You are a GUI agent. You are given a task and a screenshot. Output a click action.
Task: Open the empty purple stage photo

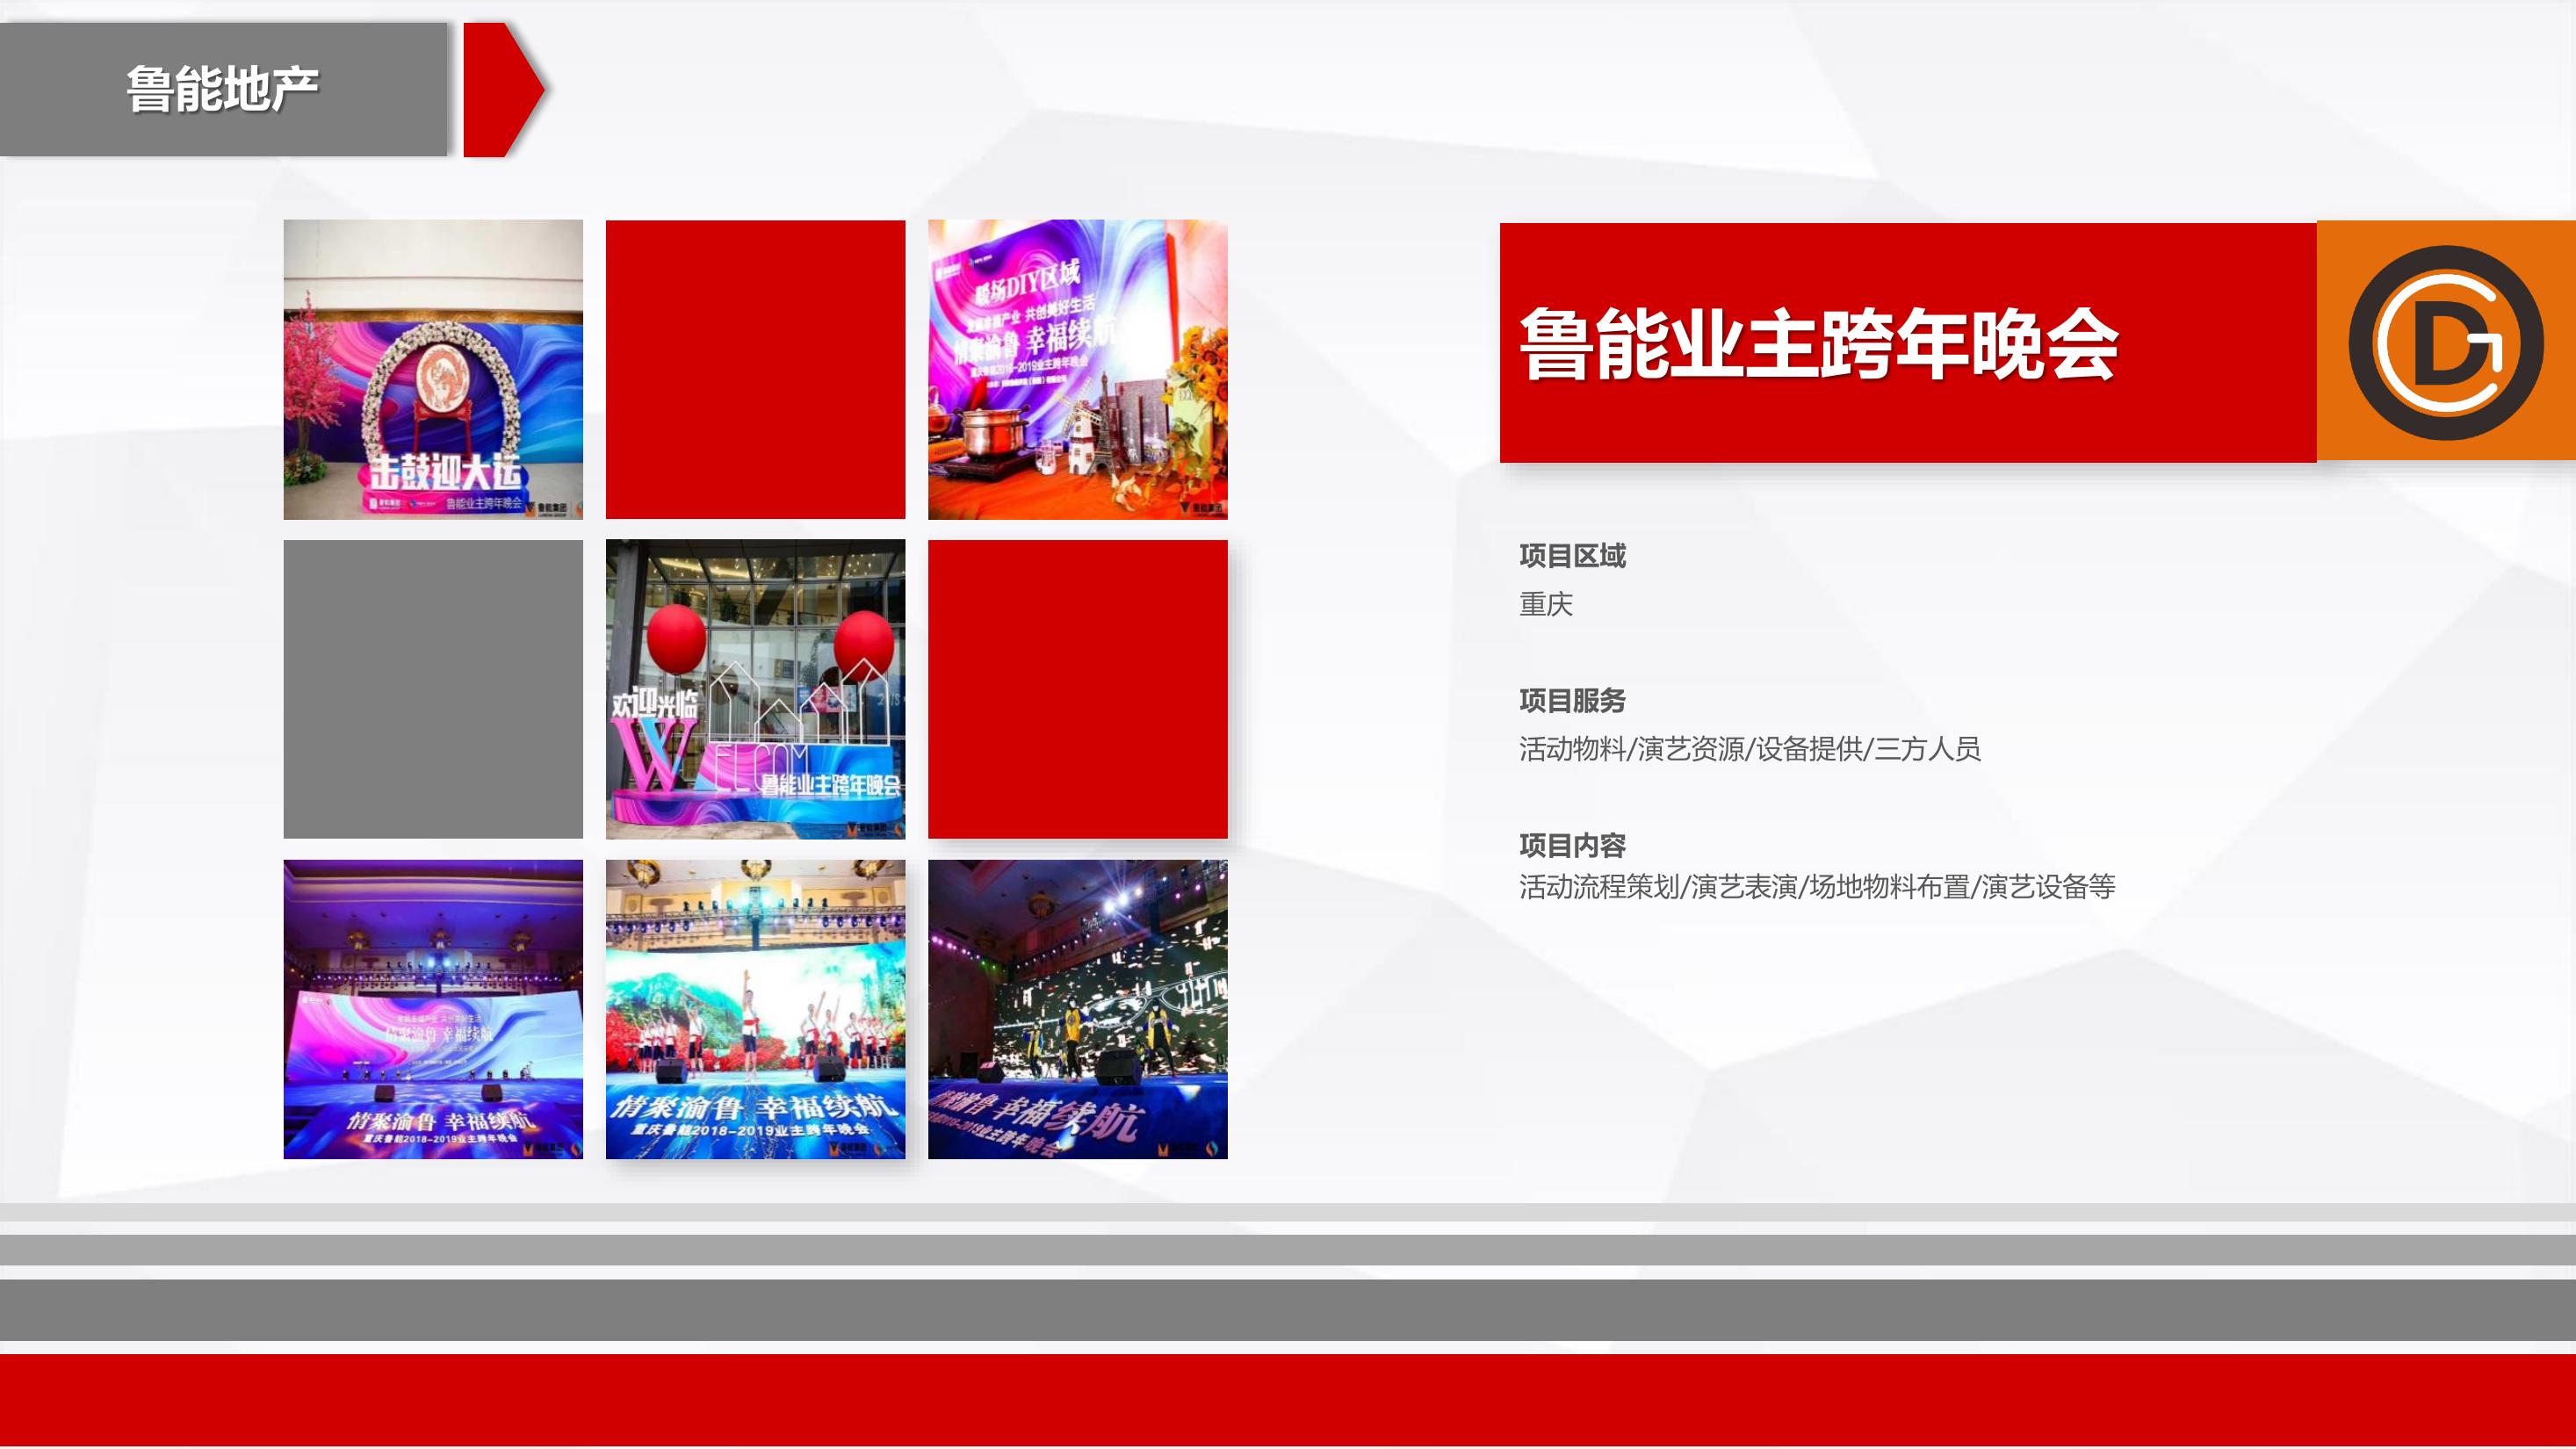[433, 1009]
